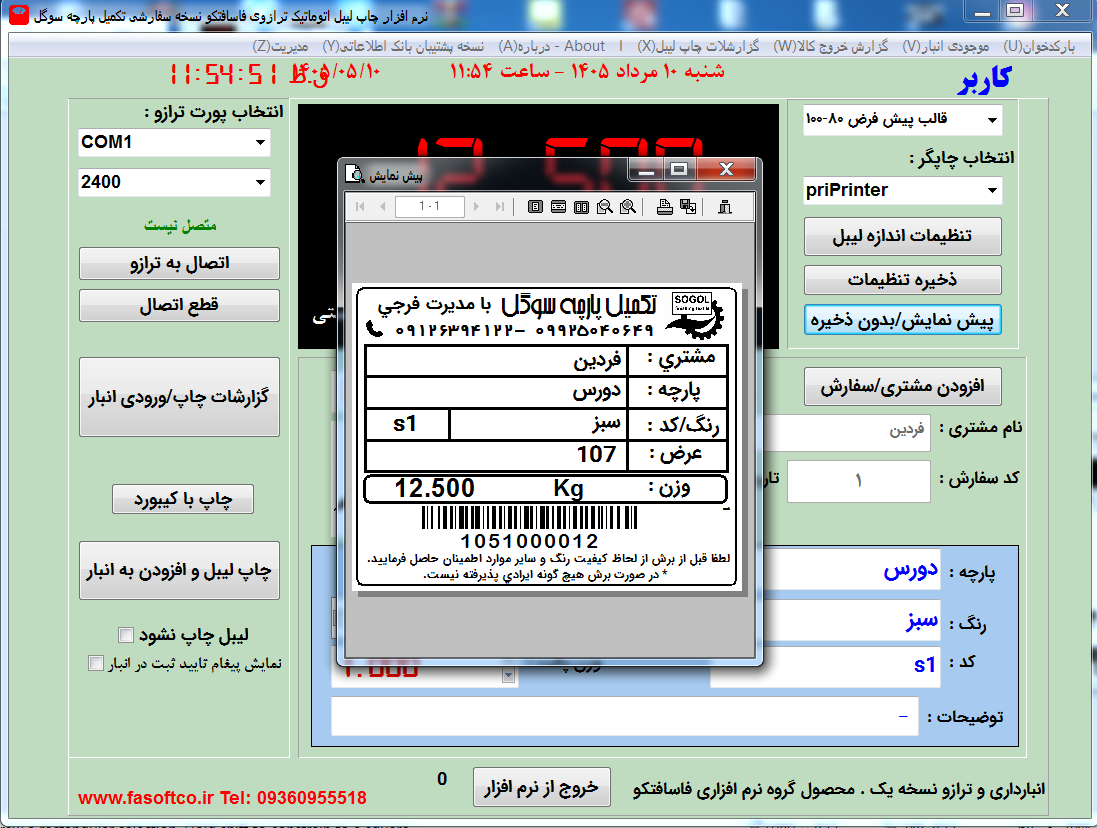Click the کاربر user label

(984, 78)
